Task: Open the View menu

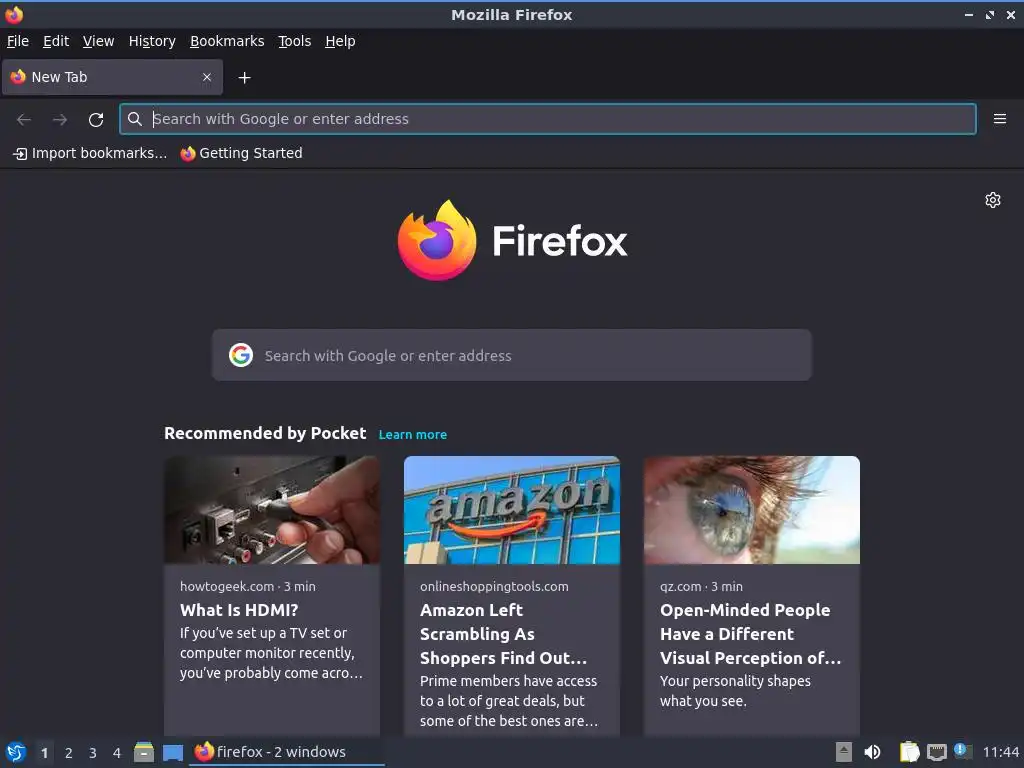Action: (98, 41)
